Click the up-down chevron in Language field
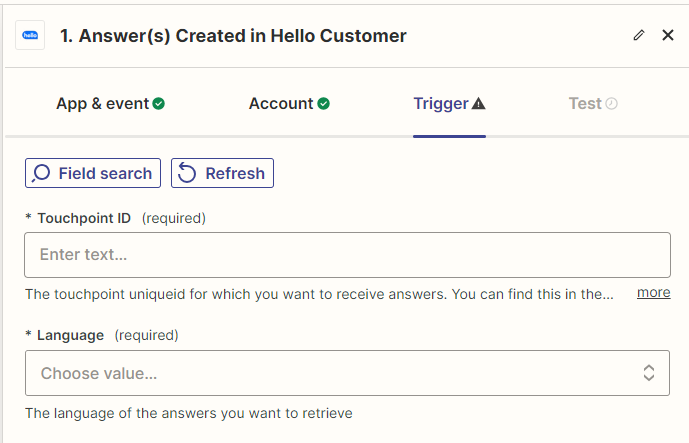Viewport: 689px width, 443px height. point(649,373)
